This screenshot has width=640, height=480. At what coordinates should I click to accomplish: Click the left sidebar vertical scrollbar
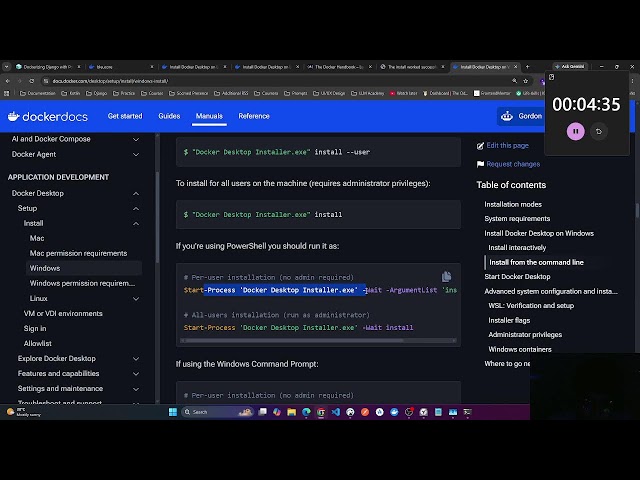[x=157, y=216]
